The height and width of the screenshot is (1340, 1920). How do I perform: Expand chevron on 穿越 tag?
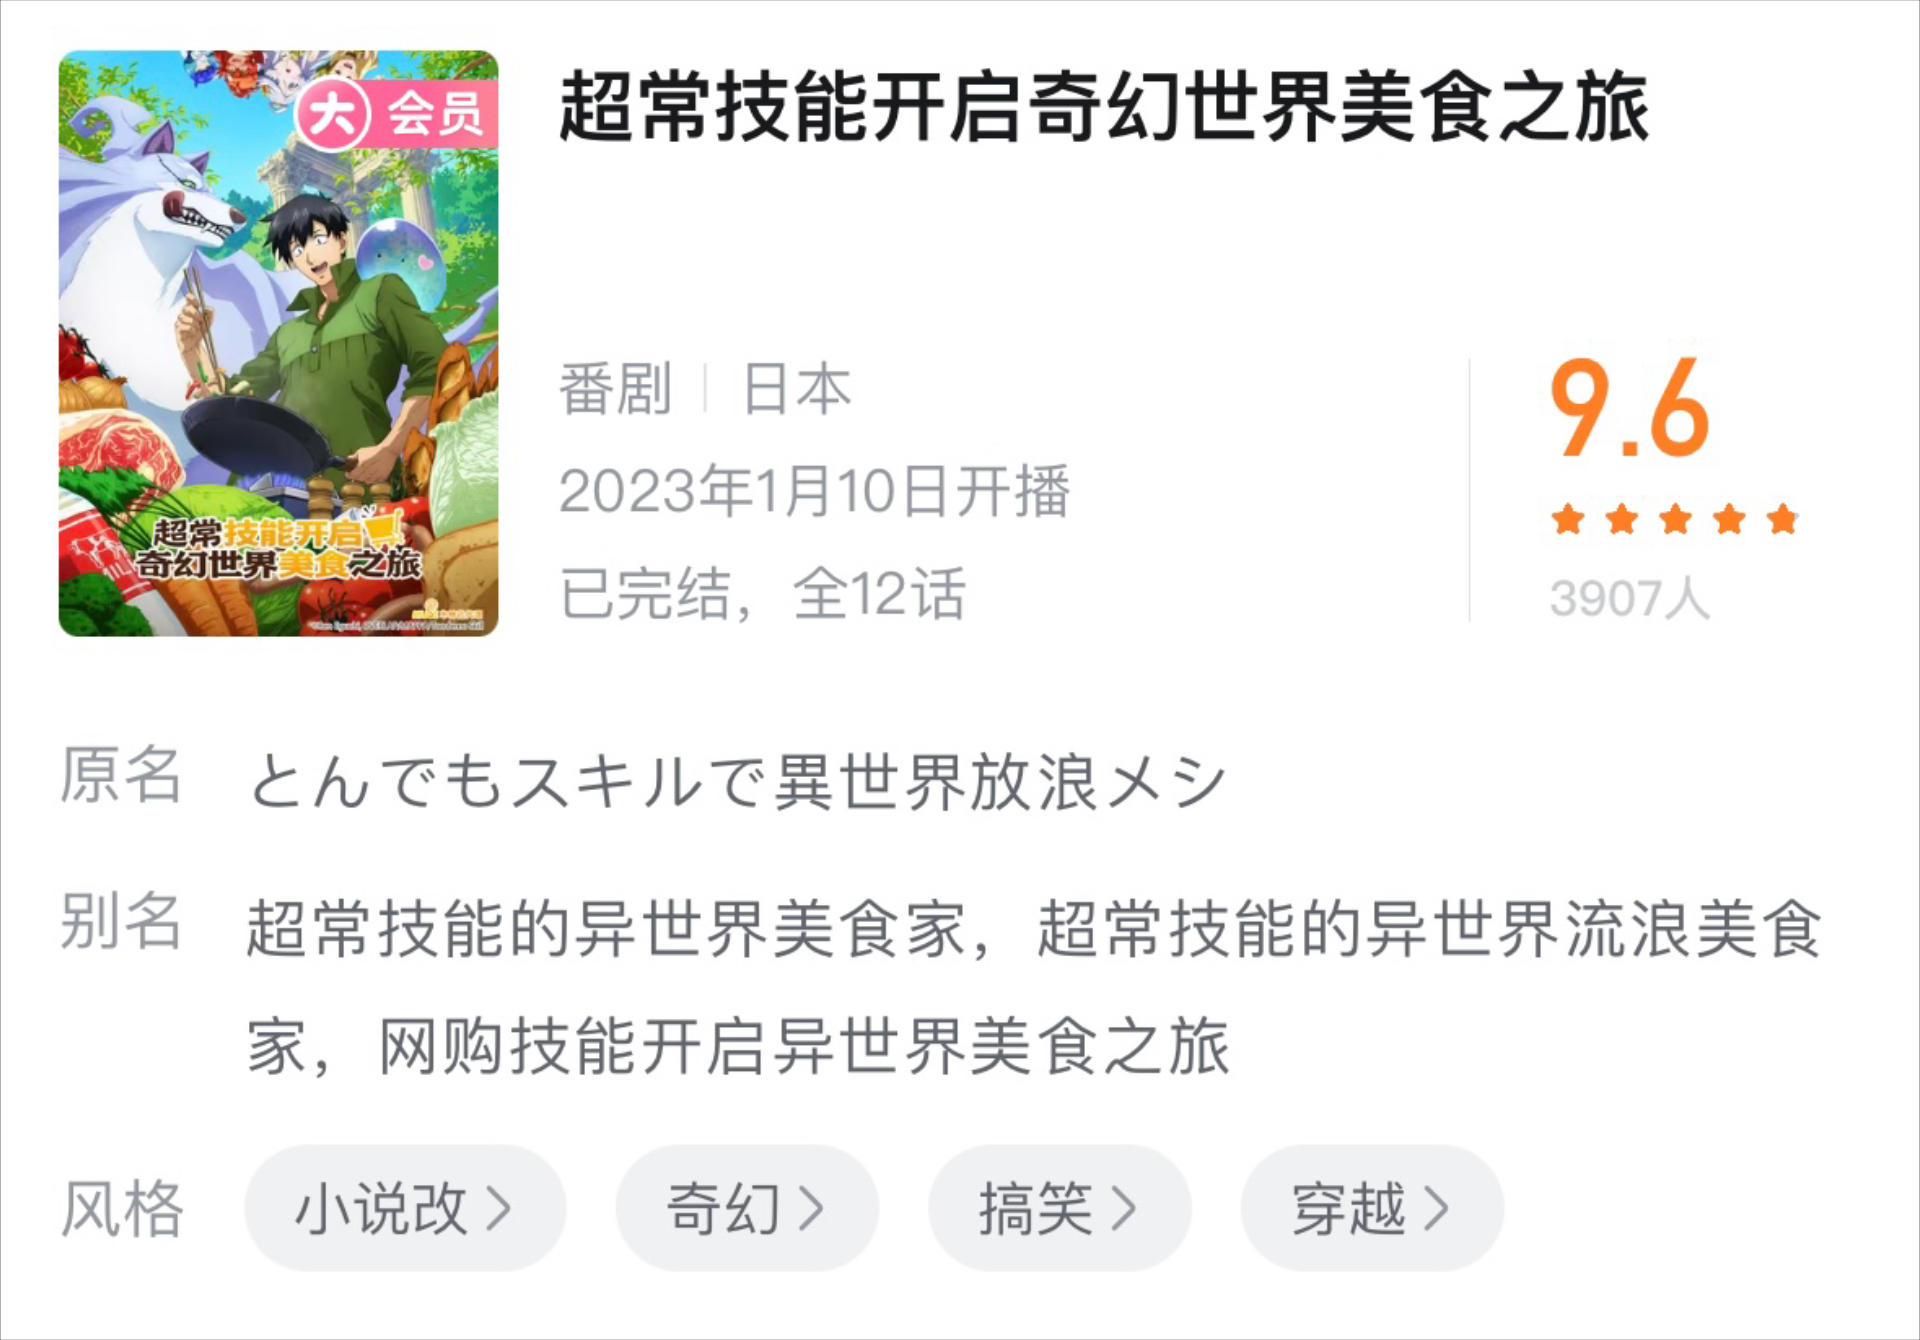(1437, 1208)
